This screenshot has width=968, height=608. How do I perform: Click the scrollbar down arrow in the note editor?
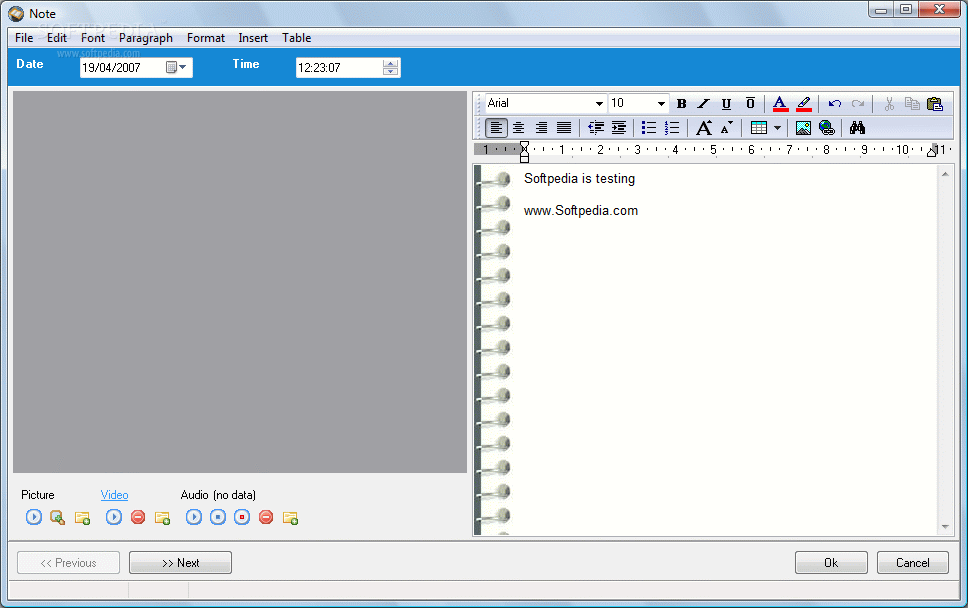pyautogui.click(x=945, y=527)
